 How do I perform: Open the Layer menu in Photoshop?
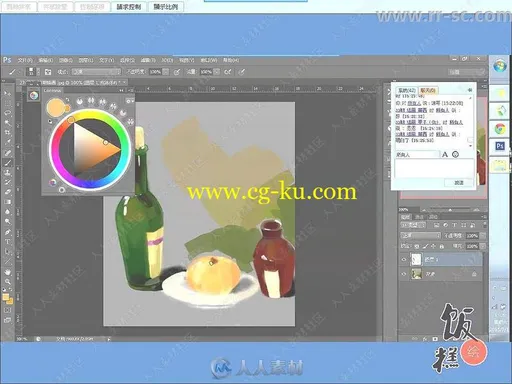click(x=86, y=60)
